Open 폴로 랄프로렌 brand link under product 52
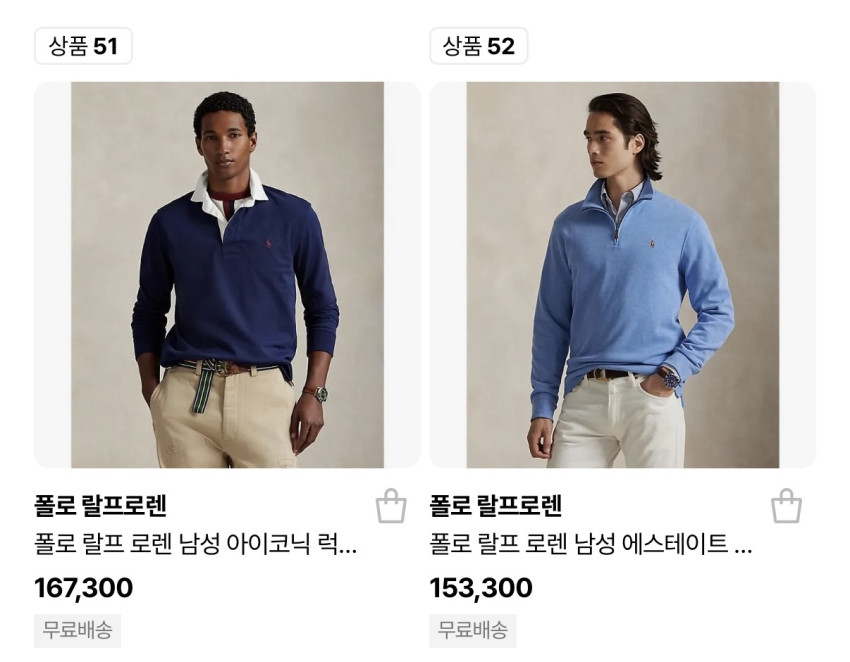 click(495, 505)
